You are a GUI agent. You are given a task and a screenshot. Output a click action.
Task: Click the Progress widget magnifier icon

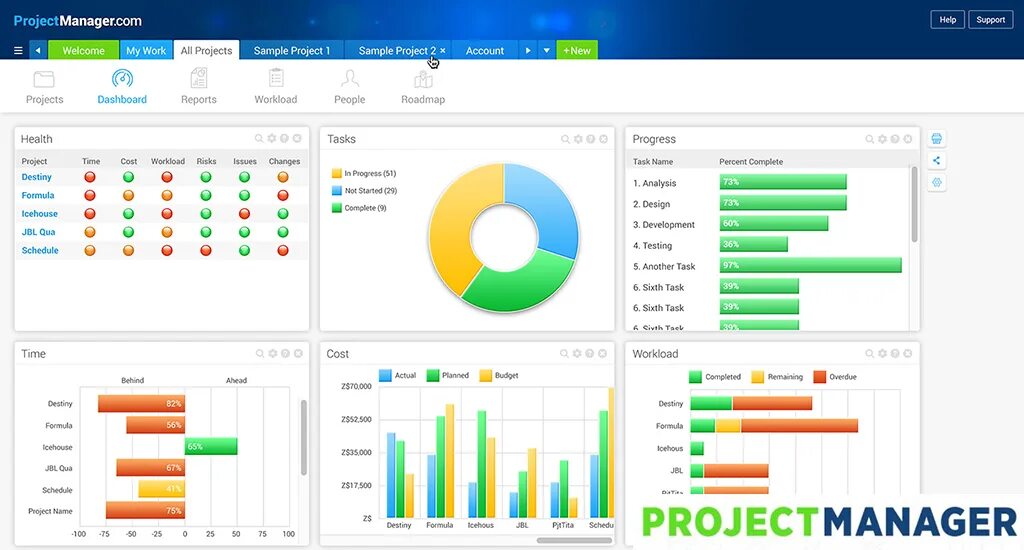pyautogui.click(x=870, y=139)
